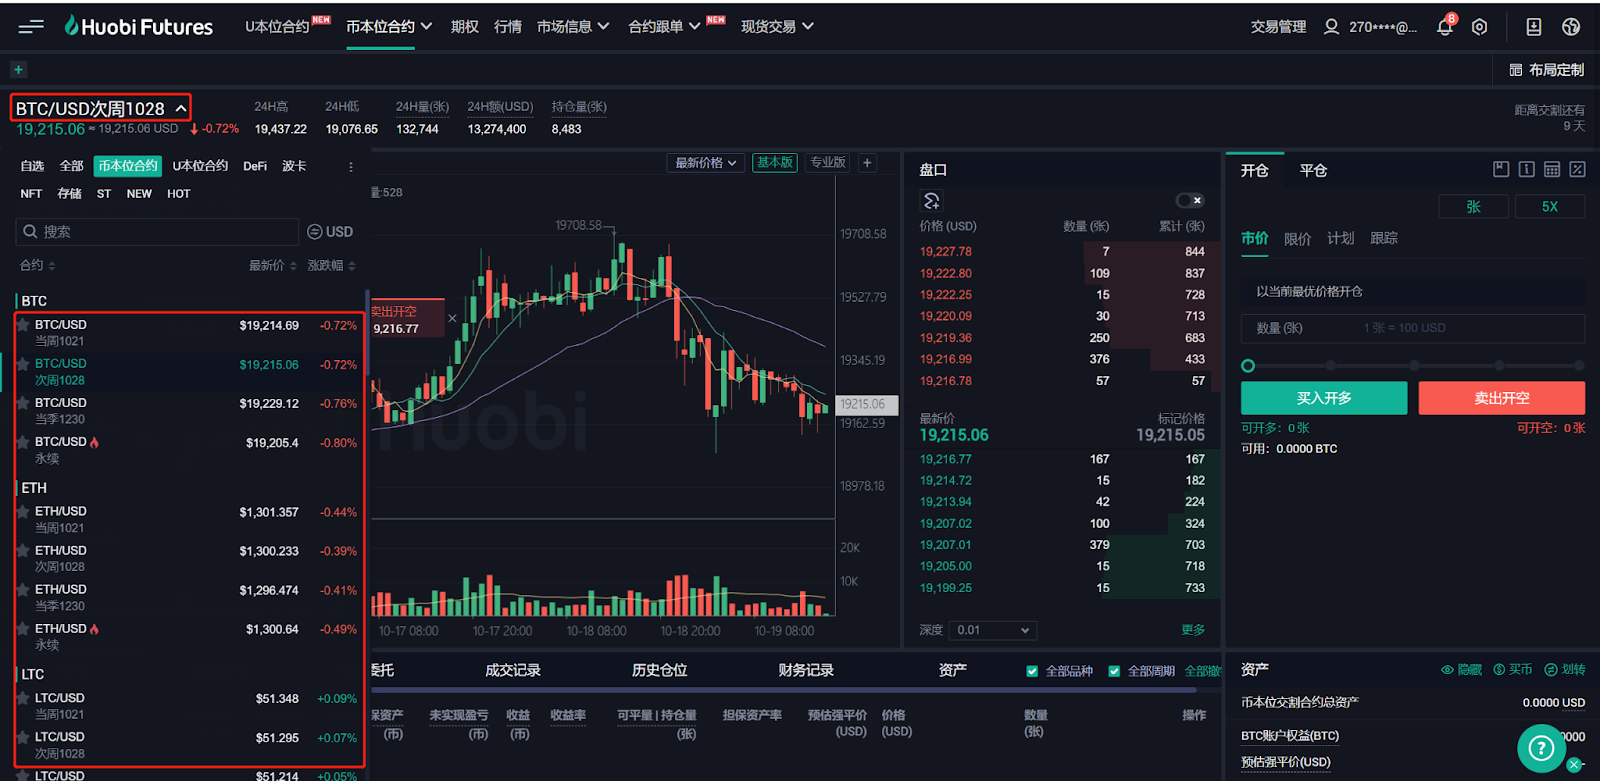Favorite the BTC/USD 次周1028 star
Viewport: 1600px width, 781px height.
23,364
